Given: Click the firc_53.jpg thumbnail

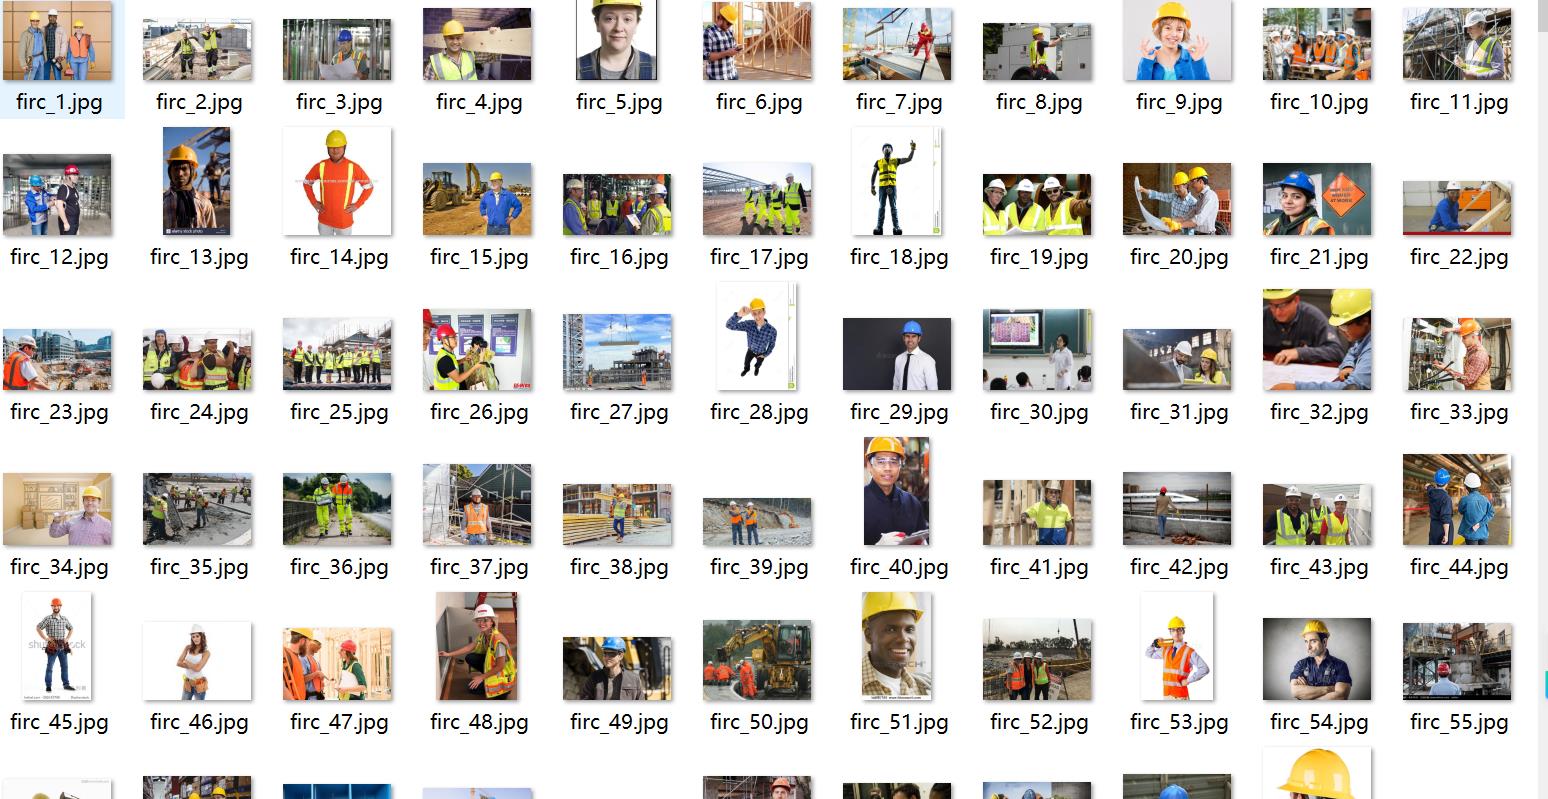Looking at the screenshot, I should click(1177, 646).
